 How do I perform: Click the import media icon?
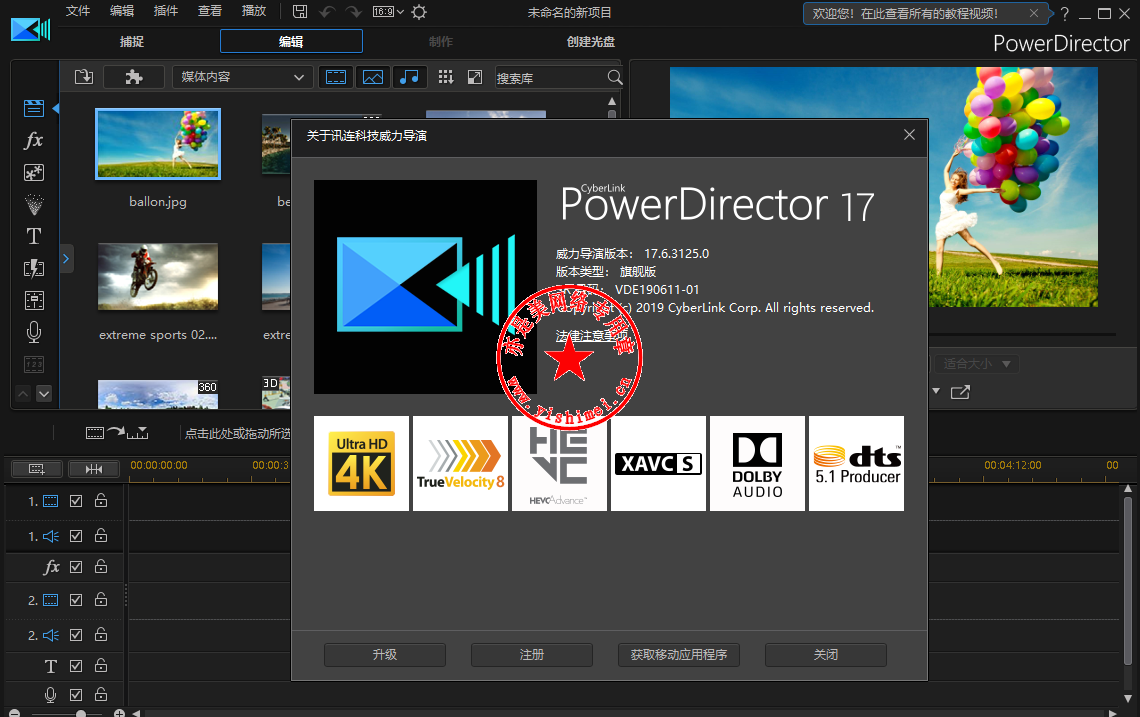pyautogui.click(x=84, y=77)
